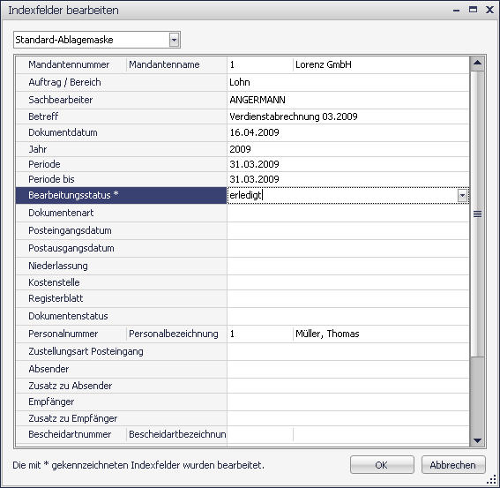Click the Postausgangsdatum value field
The width and height of the screenshot is (500, 488).
[x=348, y=248]
